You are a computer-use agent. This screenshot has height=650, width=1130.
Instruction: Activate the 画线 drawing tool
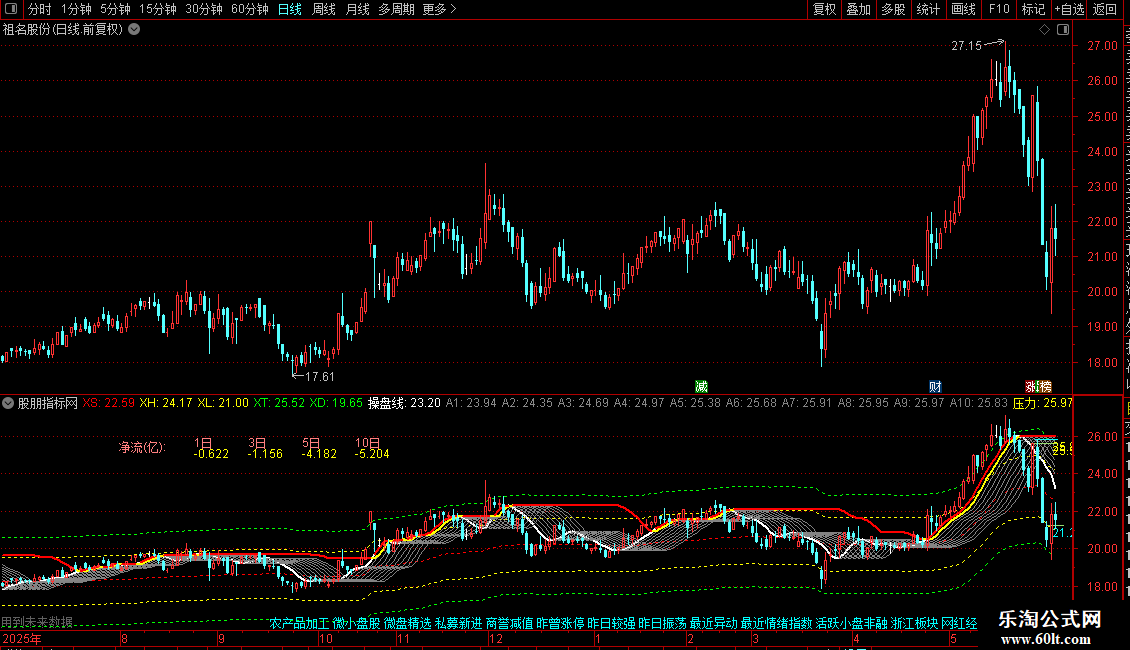(963, 9)
